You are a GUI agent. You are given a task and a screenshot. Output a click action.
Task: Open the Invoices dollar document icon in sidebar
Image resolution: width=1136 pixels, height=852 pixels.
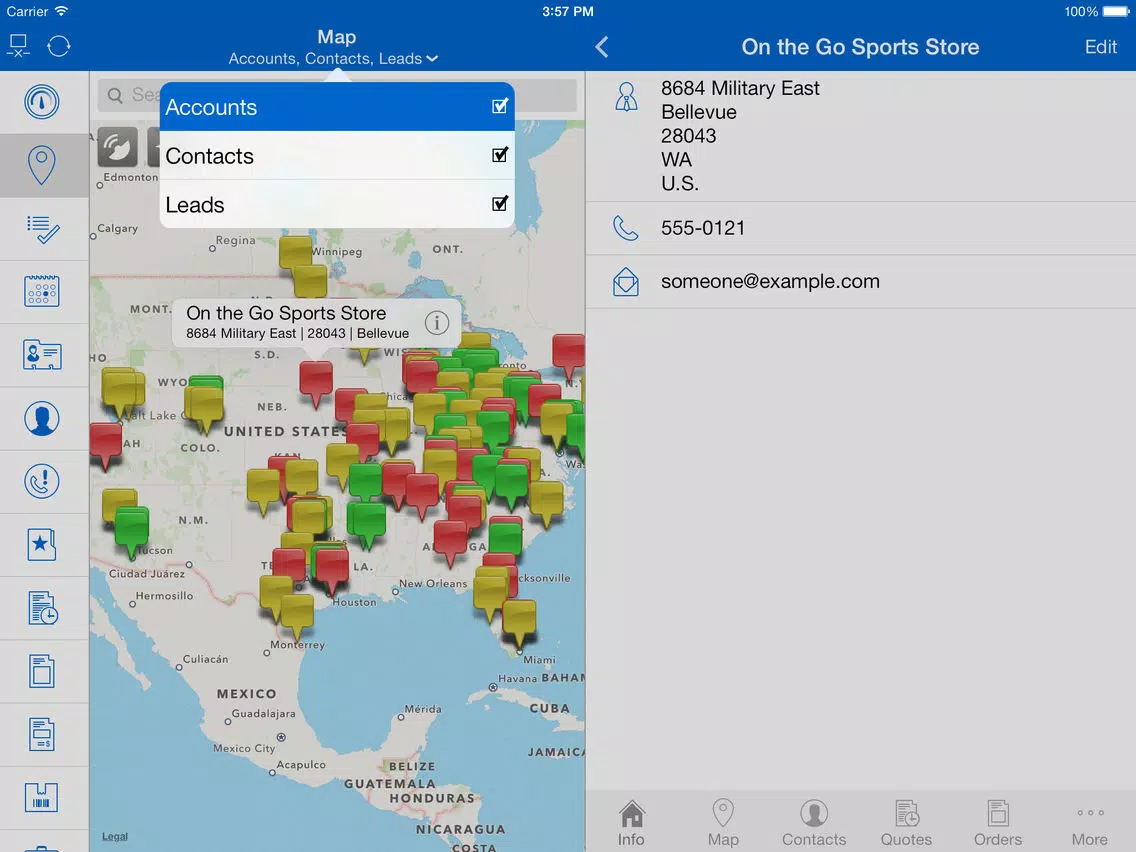[42, 734]
